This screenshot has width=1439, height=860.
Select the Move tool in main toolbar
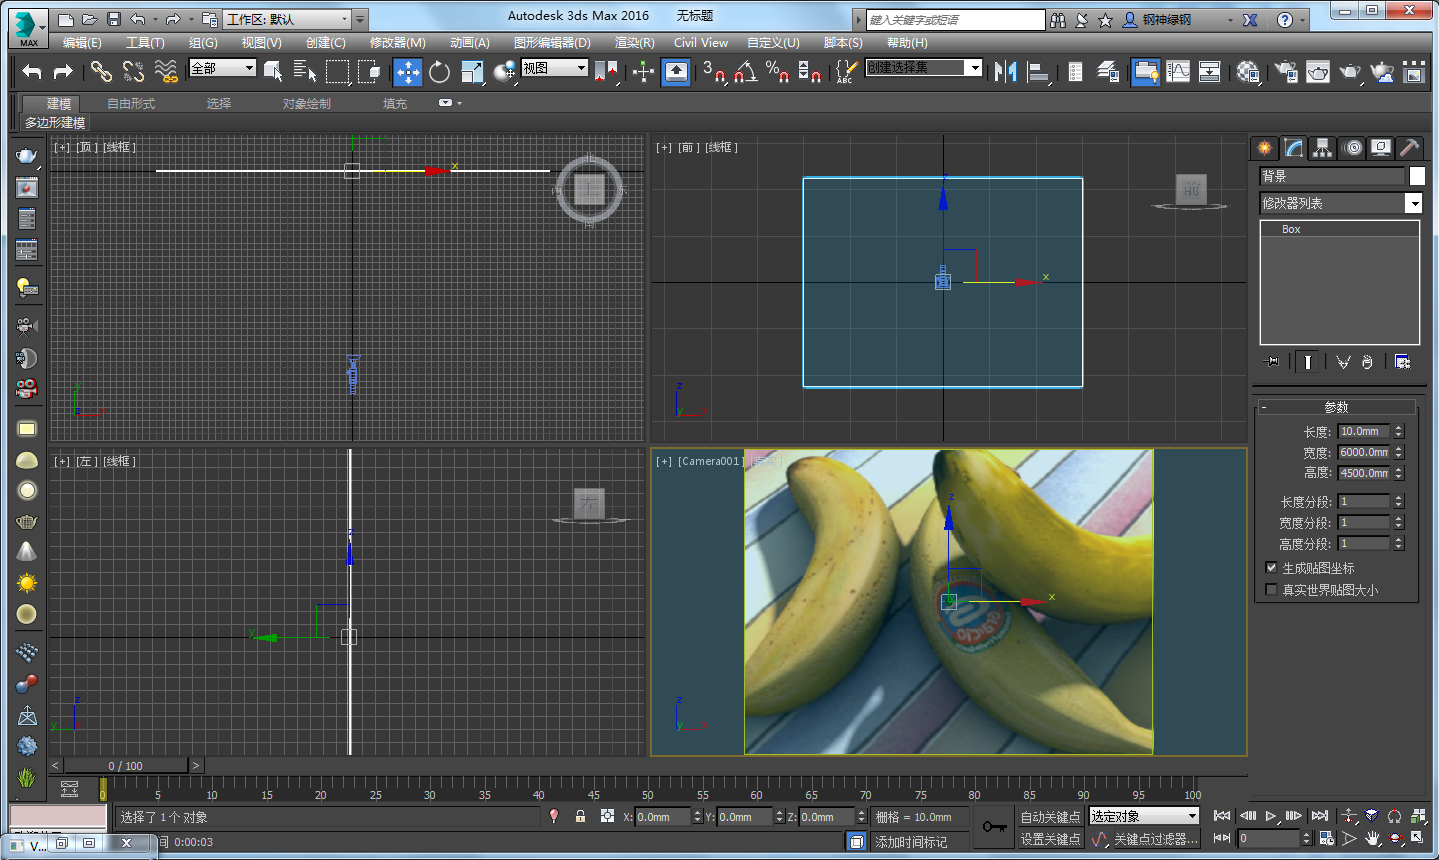click(x=407, y=71)
